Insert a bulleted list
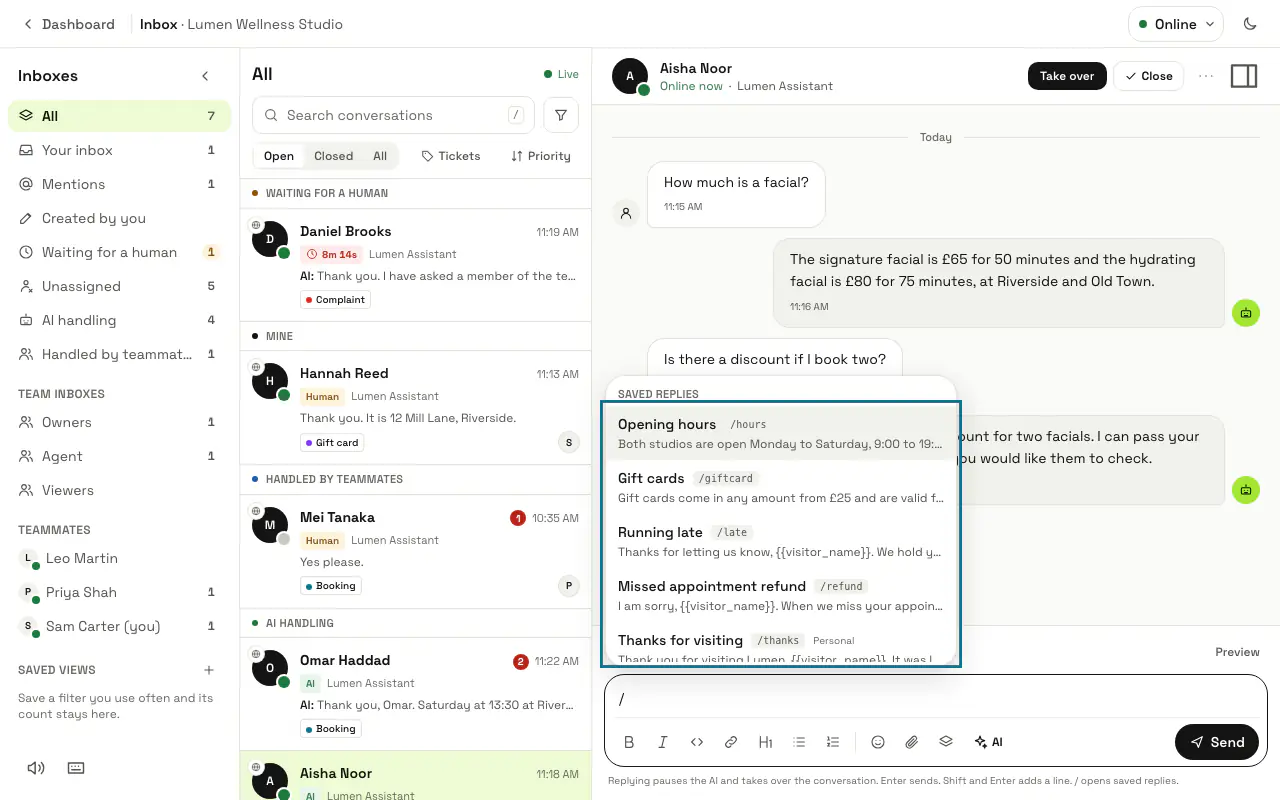 (799, 742)
